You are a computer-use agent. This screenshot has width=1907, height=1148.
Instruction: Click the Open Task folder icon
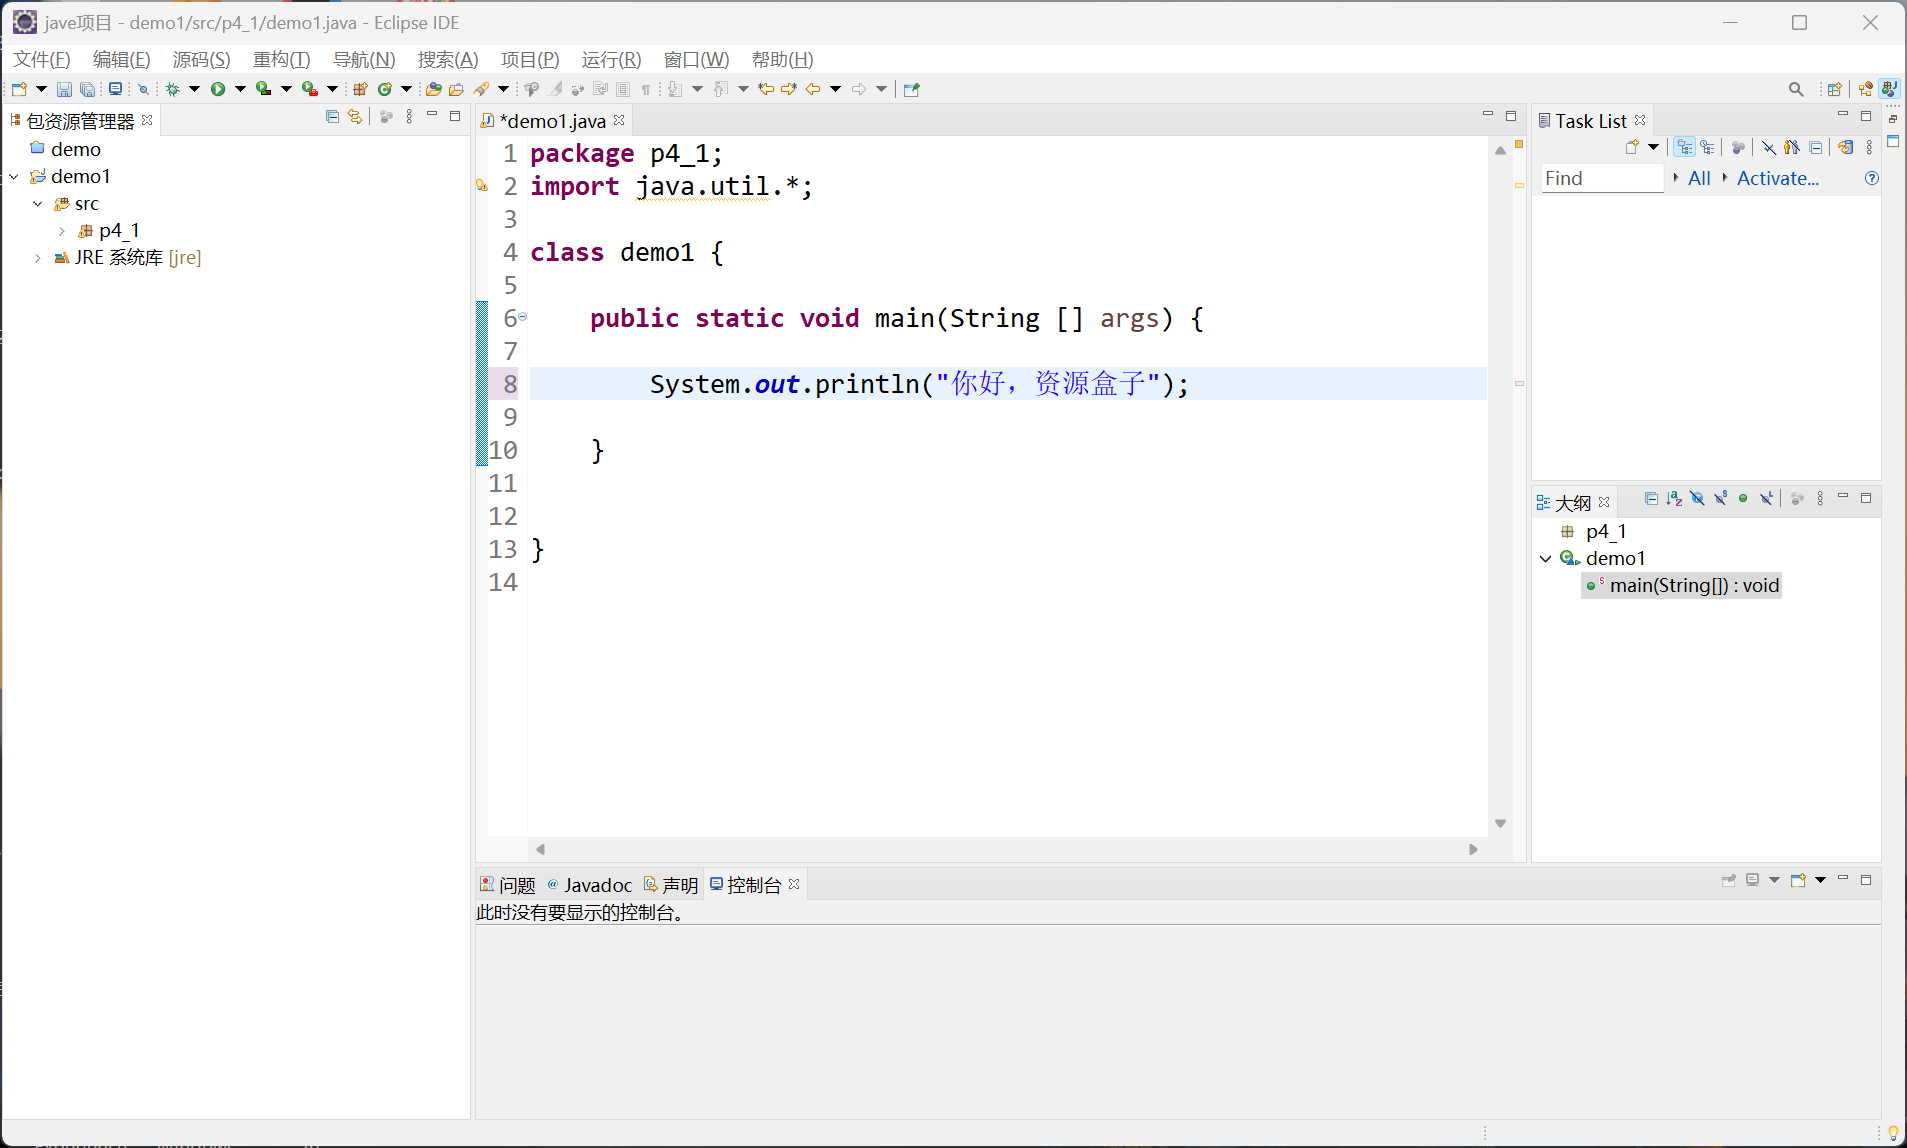(456, 89)
